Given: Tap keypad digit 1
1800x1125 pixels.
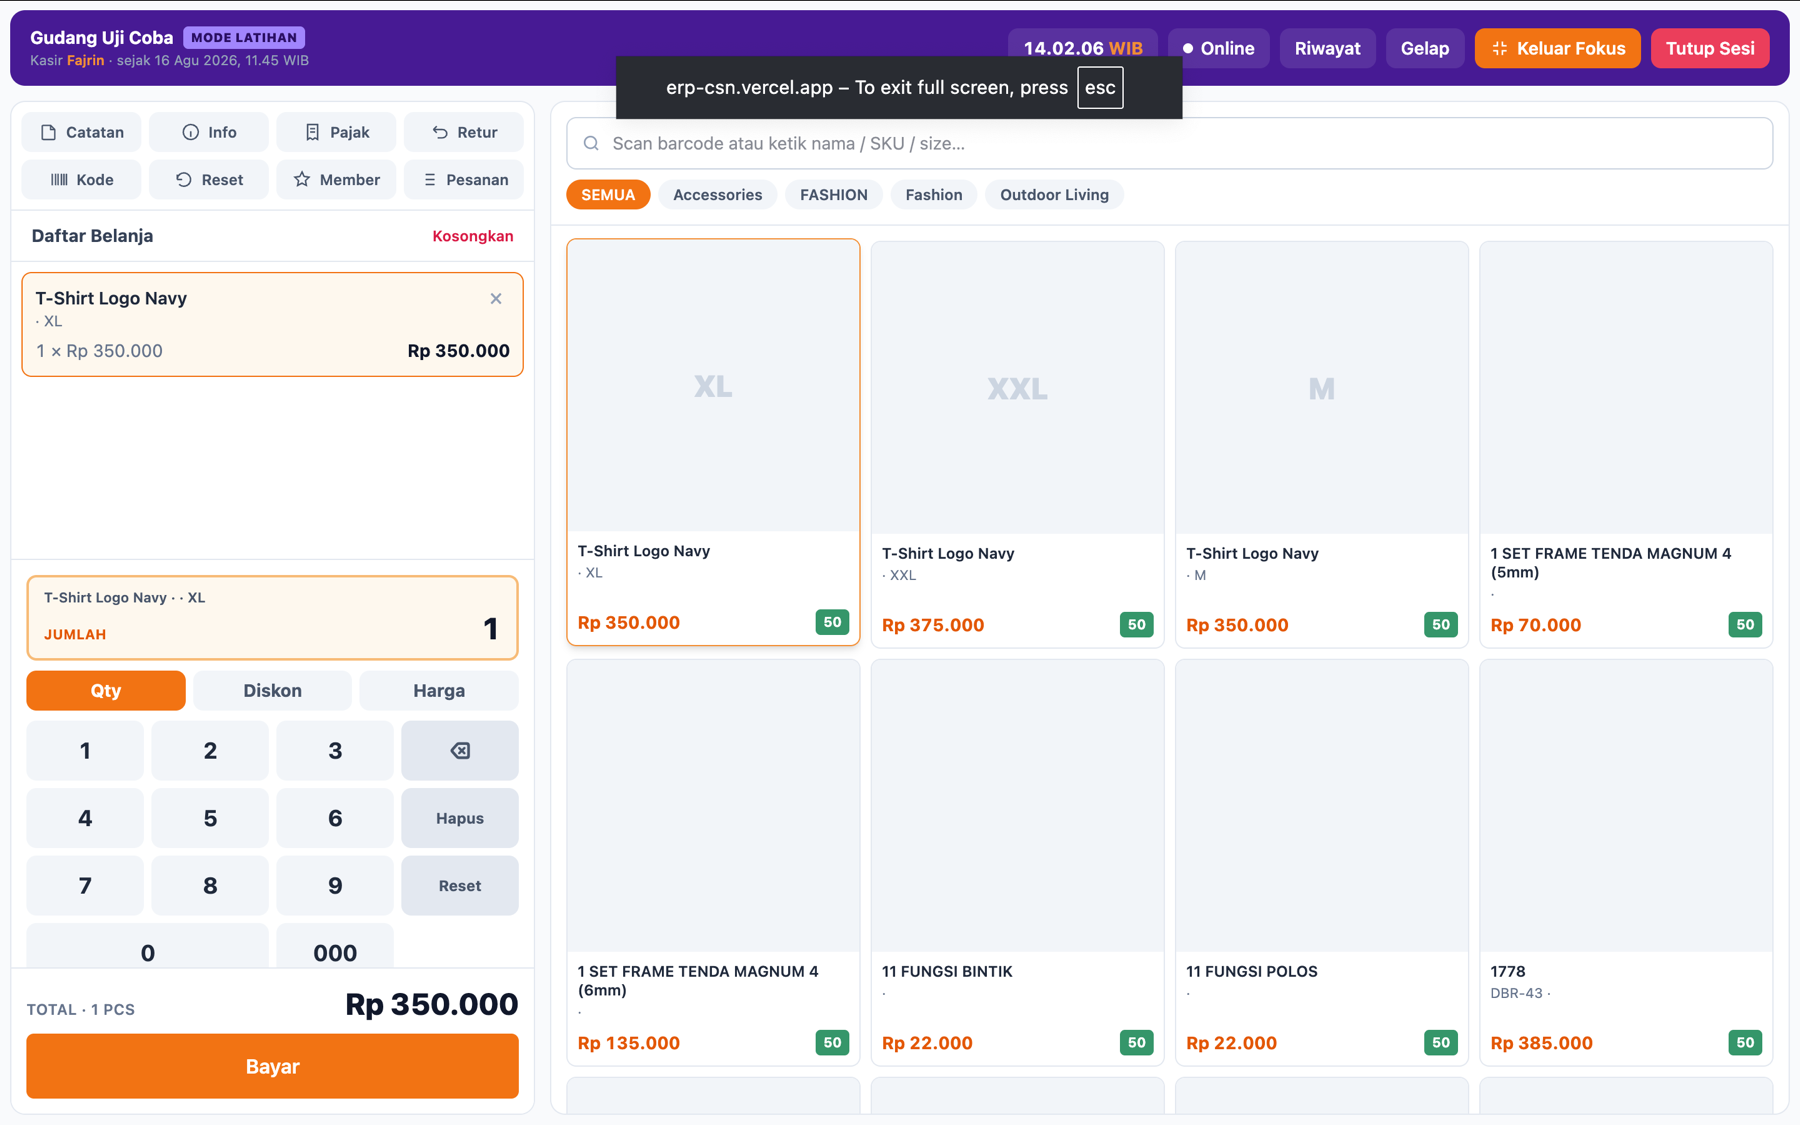Looking at the screenshot, I should pyautogui.click(x=85, y=751).
